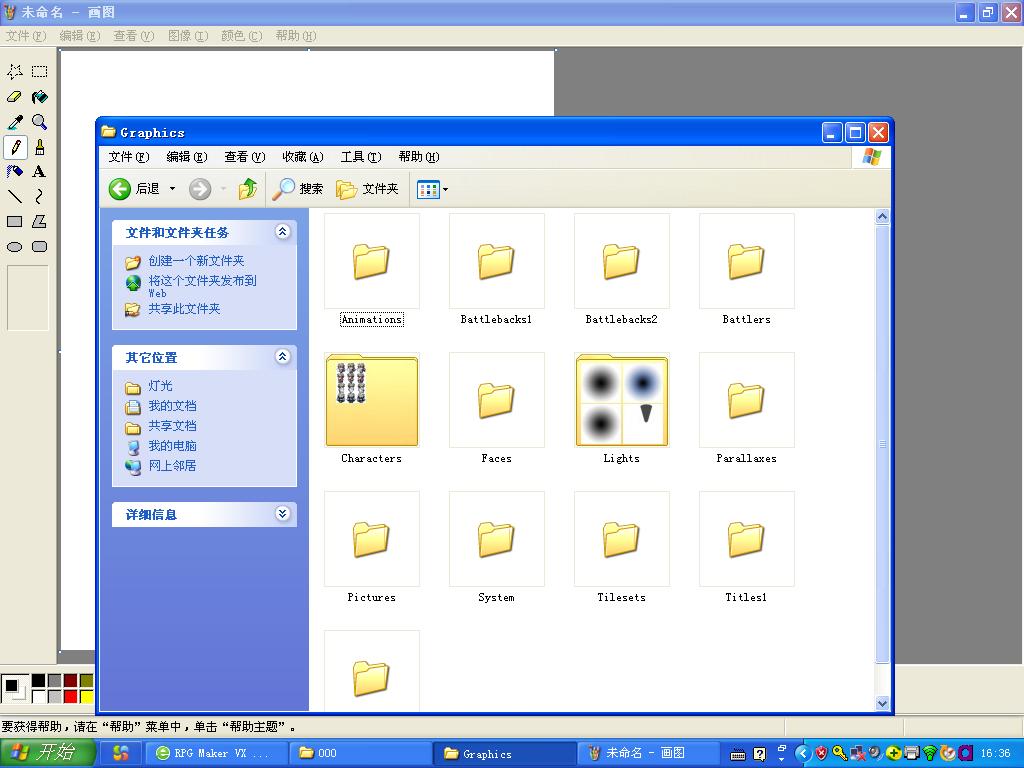Screen dimensions: 1024x768
Task: Collapse the 其它位置 panel
Action: coord(283,357)
